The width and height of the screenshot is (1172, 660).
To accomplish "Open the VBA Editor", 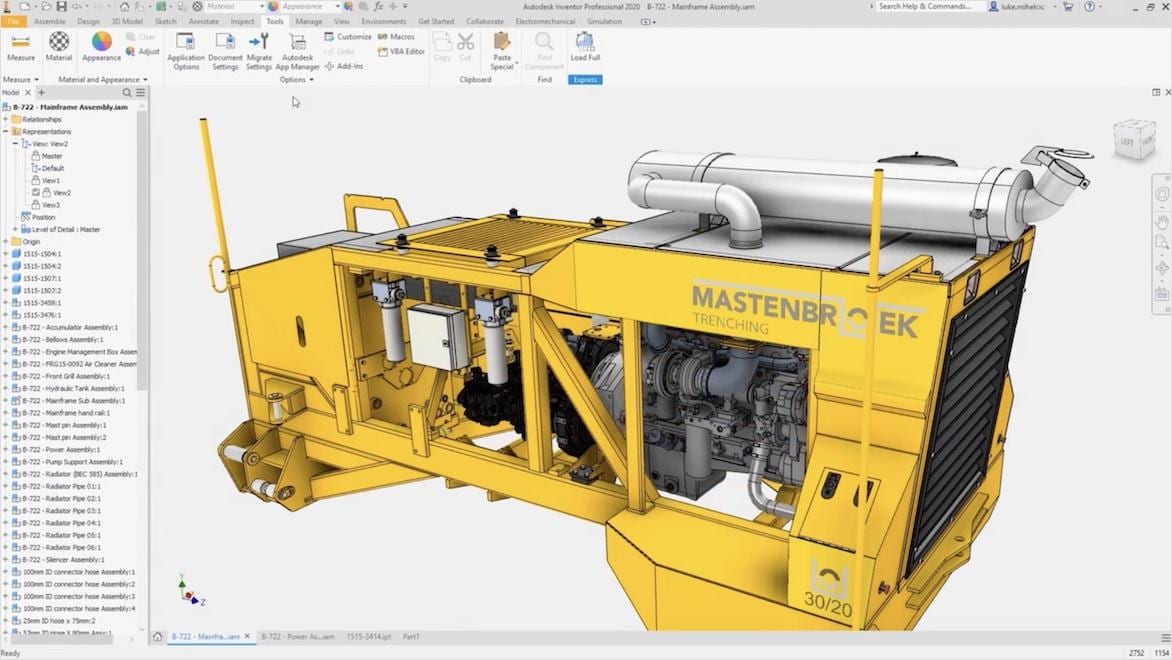I will coord(401,51).
